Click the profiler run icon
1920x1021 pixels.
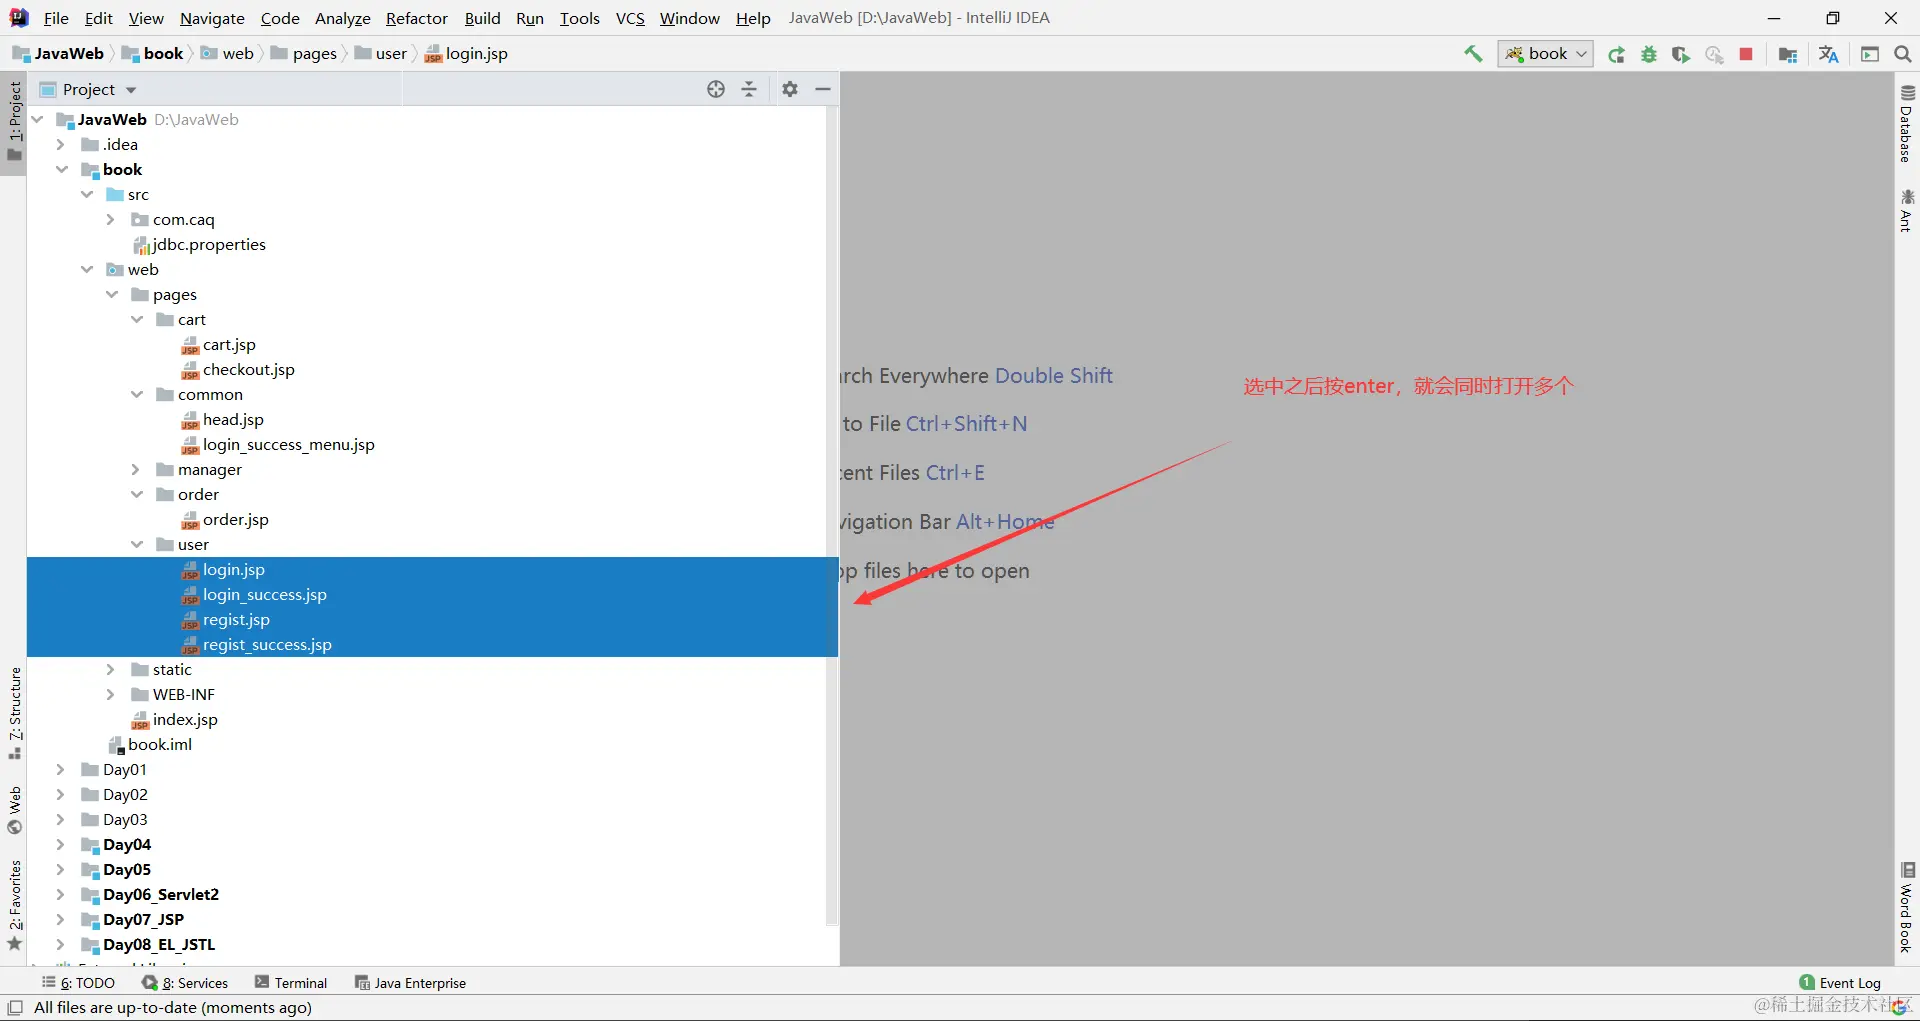pos(1714,55)
